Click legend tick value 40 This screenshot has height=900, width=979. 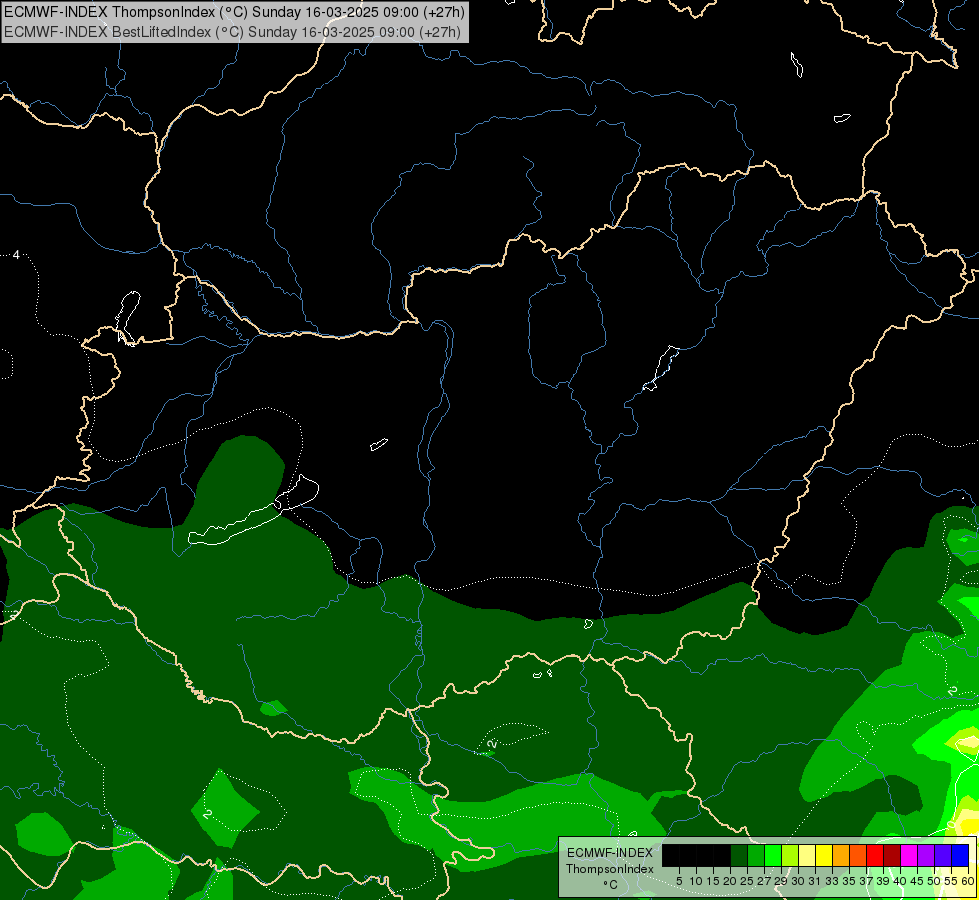tap(900, 881)
